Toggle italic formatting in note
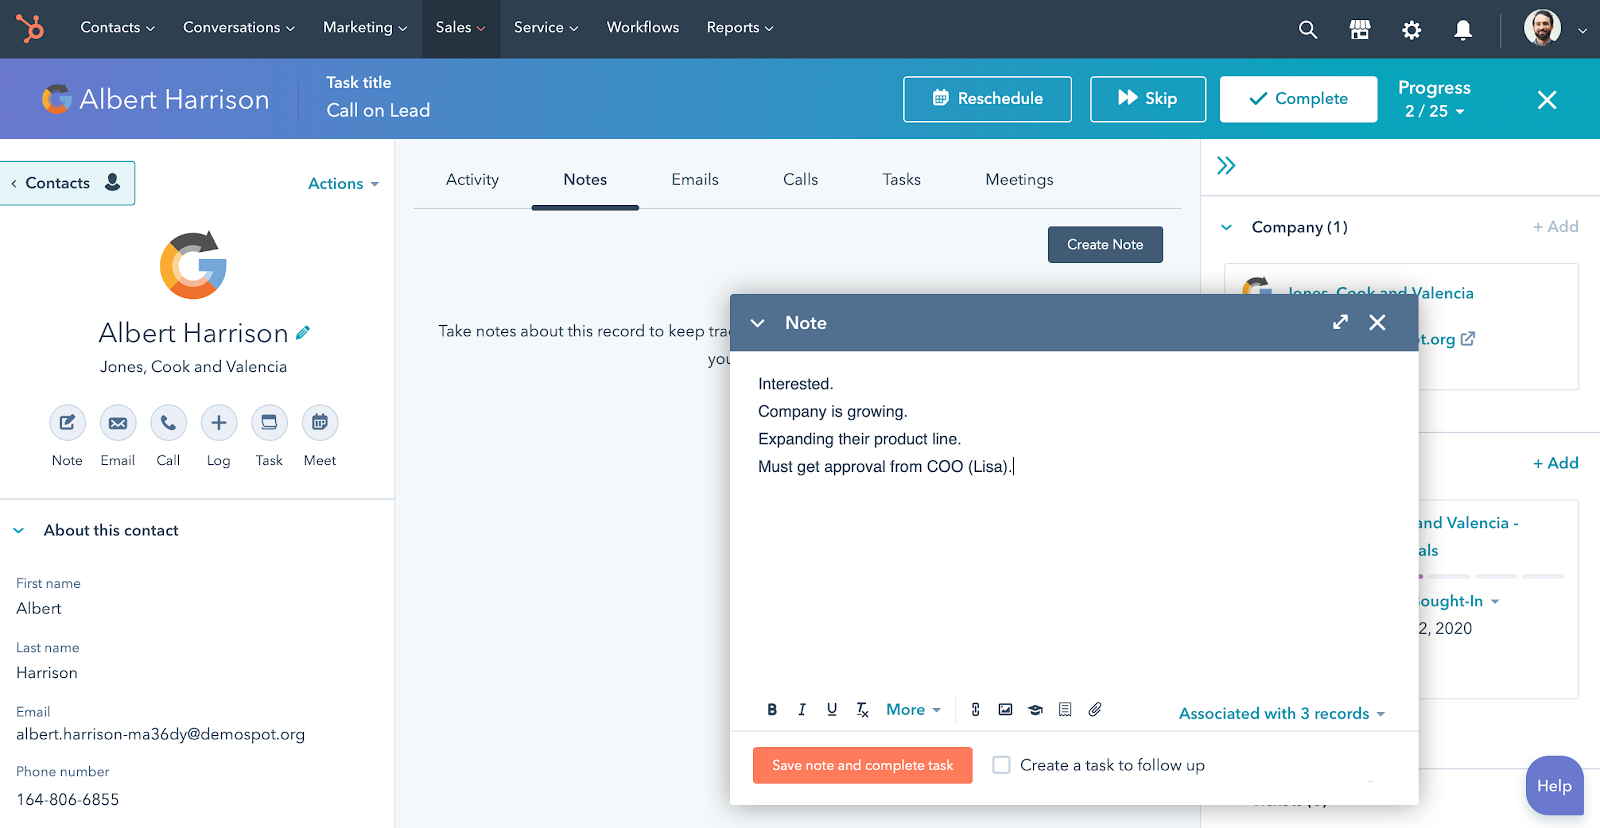The width and height of the screenshot is (1600, 828). click(802, 710)
